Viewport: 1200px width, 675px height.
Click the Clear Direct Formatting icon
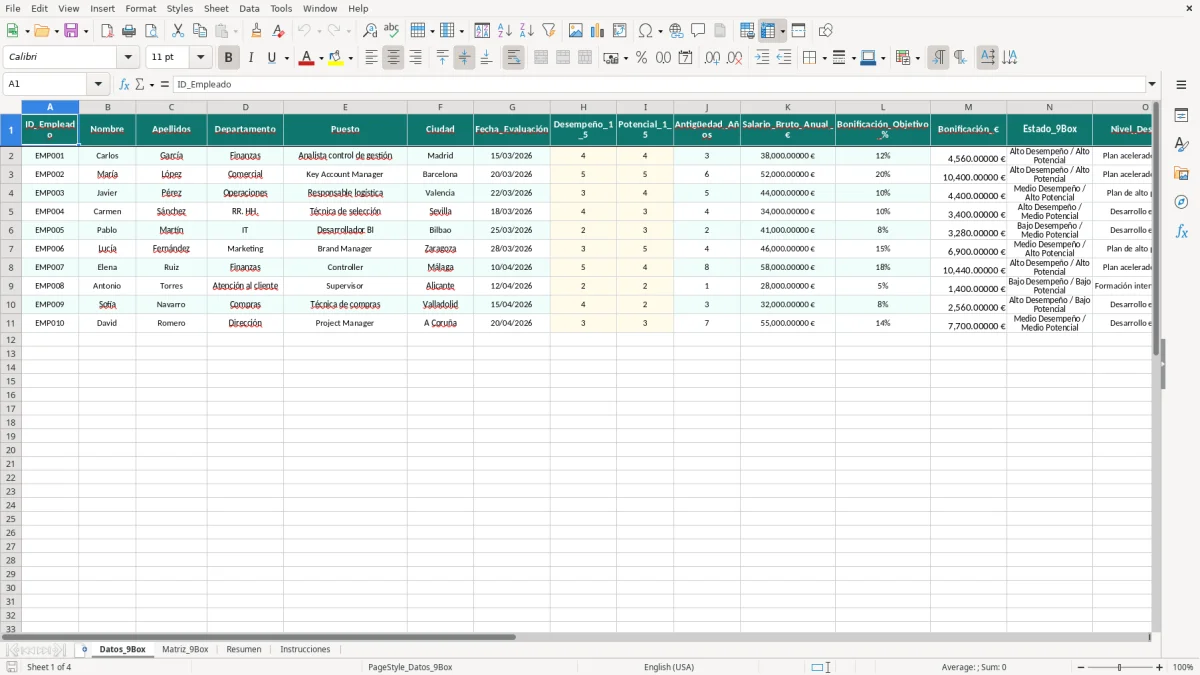279,31
